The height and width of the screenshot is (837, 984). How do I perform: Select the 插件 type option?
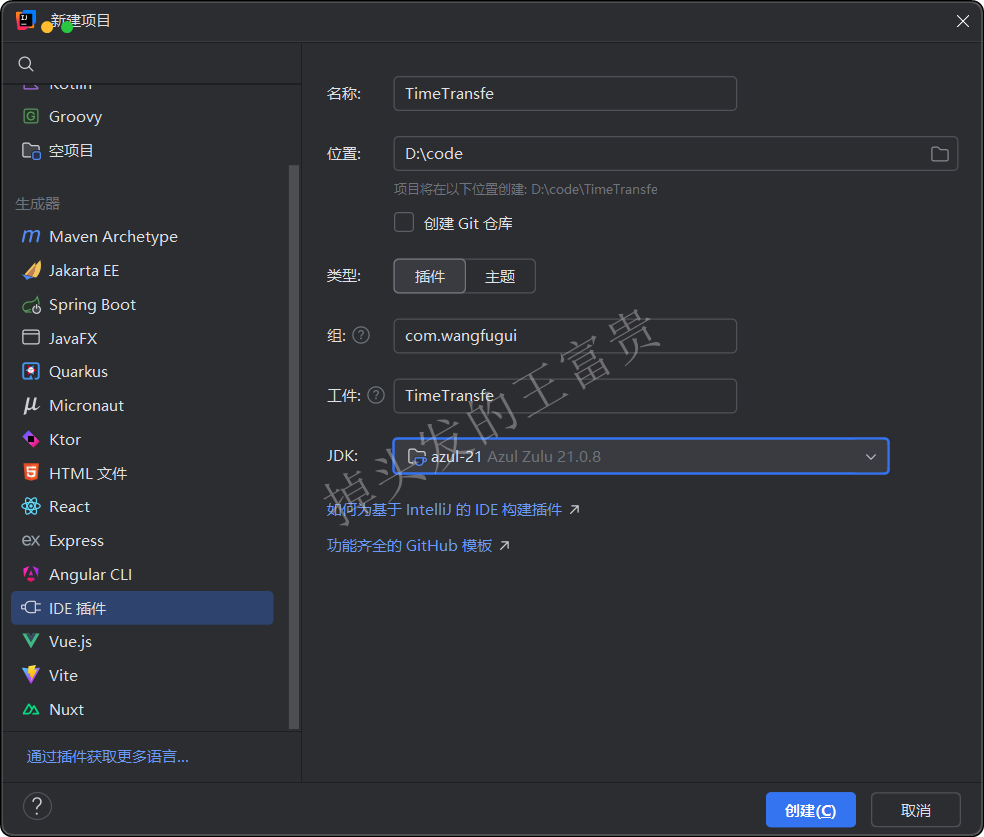(x=429, y=276)
